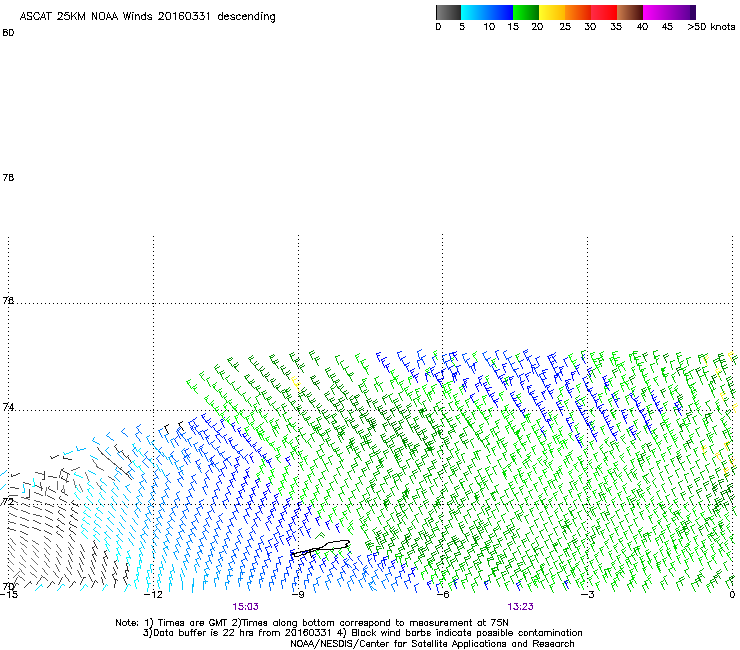The height and width of the screenshot is (650, 740).
Task: Pick the yellow 20-25 knots color band
Action: pyautogui.click(x=552, y=12)
